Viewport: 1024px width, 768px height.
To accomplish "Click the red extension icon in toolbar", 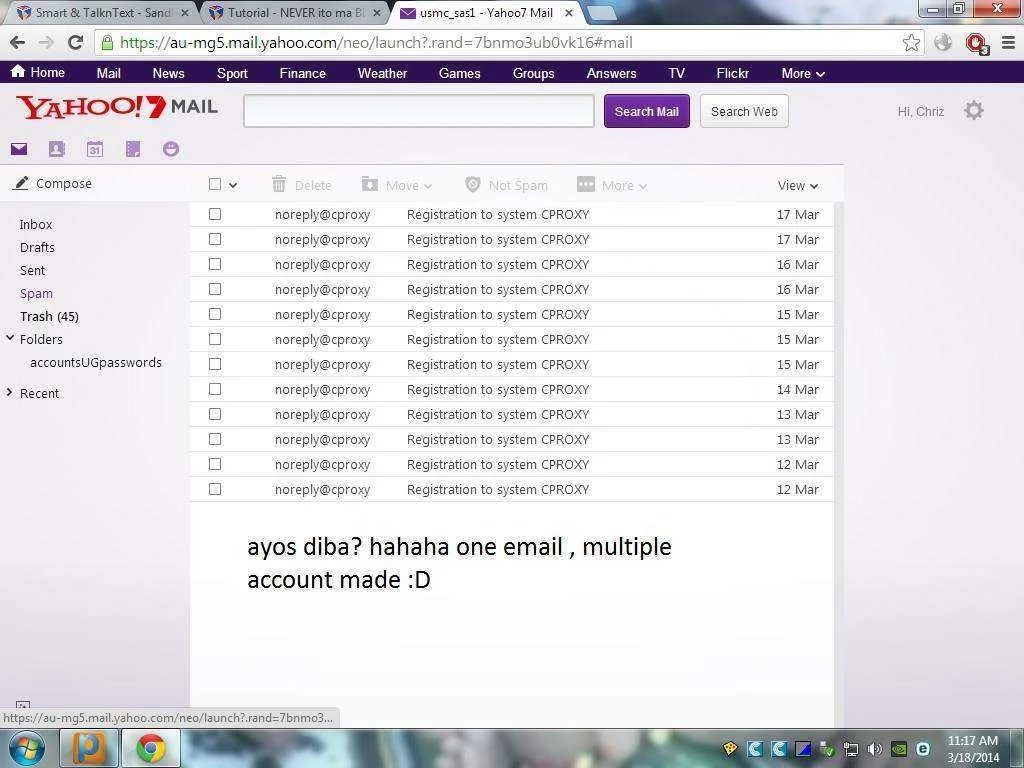I will pos(977,44).
